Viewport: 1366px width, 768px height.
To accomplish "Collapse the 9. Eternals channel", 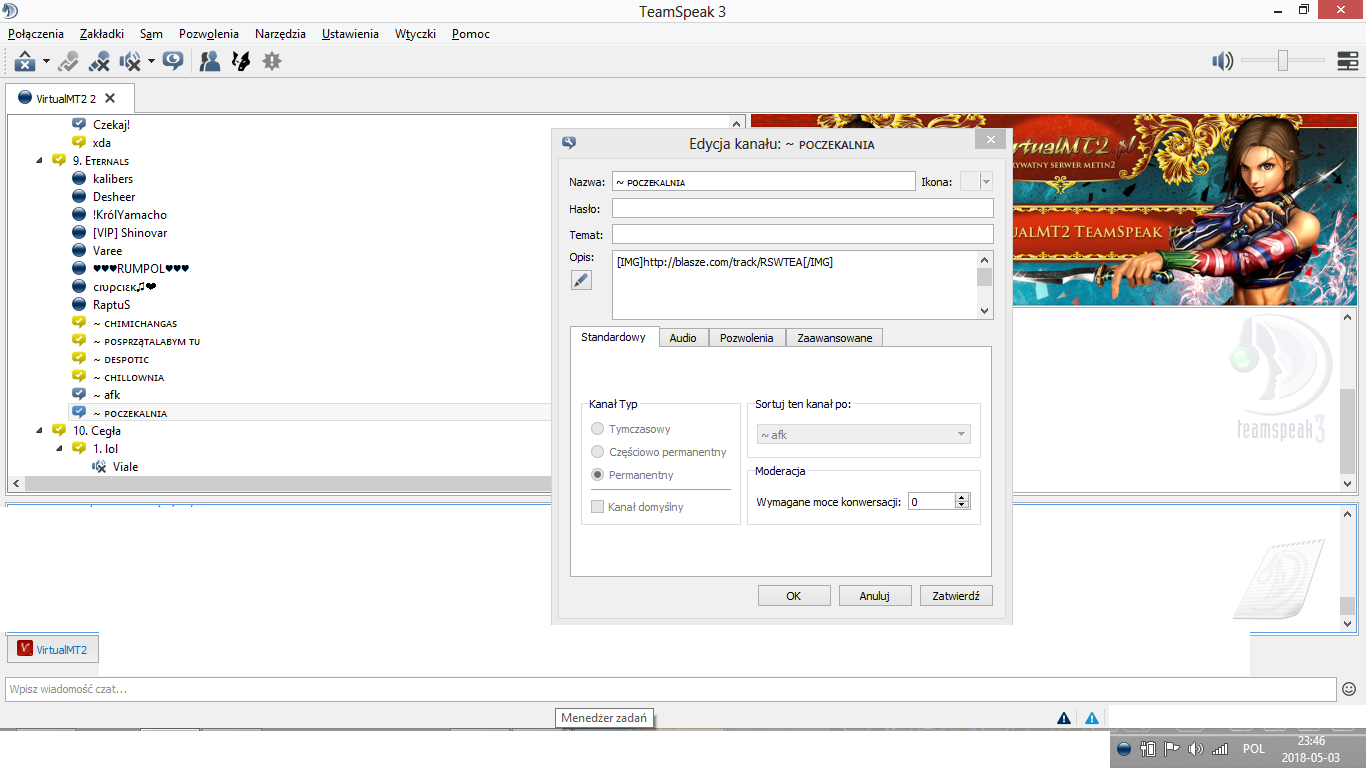I will point(40,160).
